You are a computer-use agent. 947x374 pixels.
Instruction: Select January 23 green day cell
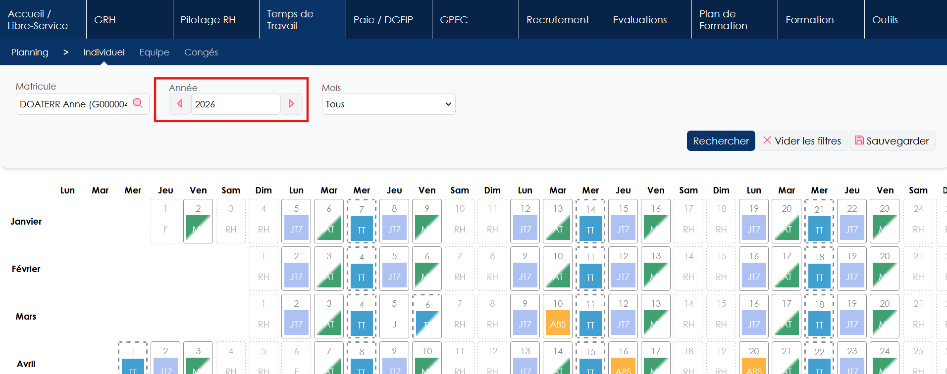click(885, 221)
